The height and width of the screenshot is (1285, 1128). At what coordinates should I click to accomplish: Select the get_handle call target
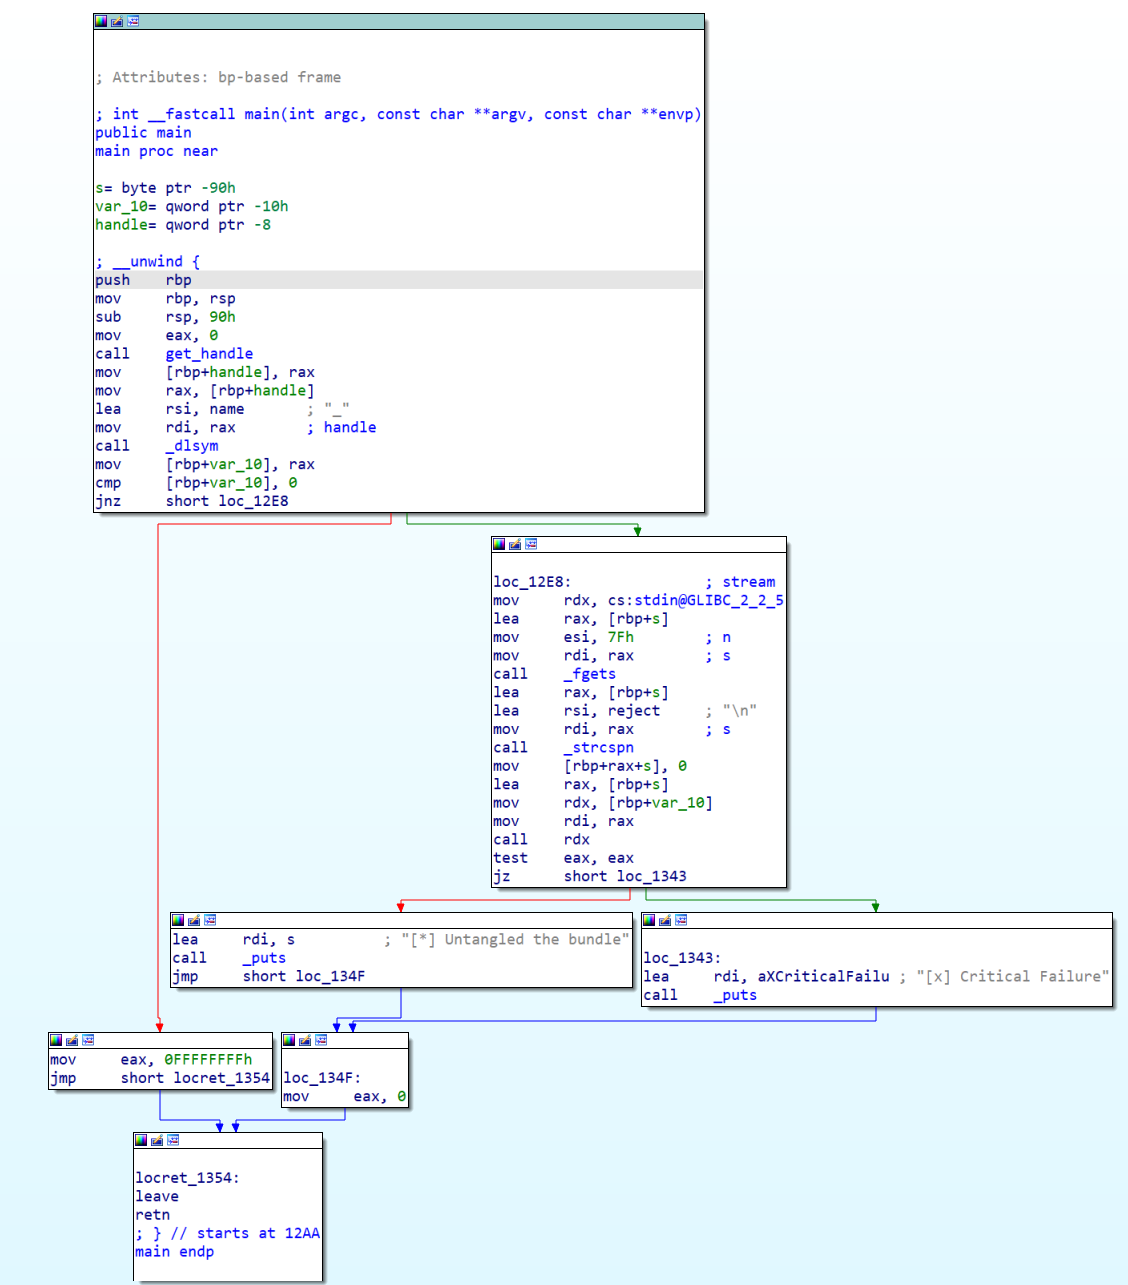pyautogui.click(x=209, y=354)
